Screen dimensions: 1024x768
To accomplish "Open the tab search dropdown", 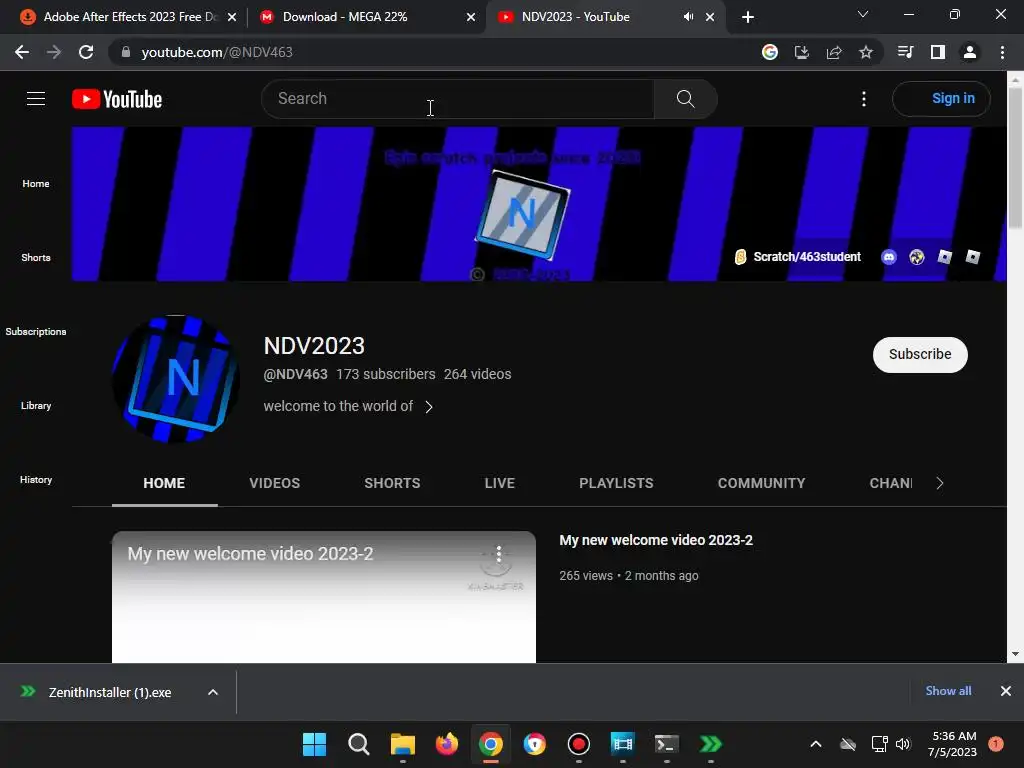I will (x=863, y=14).
